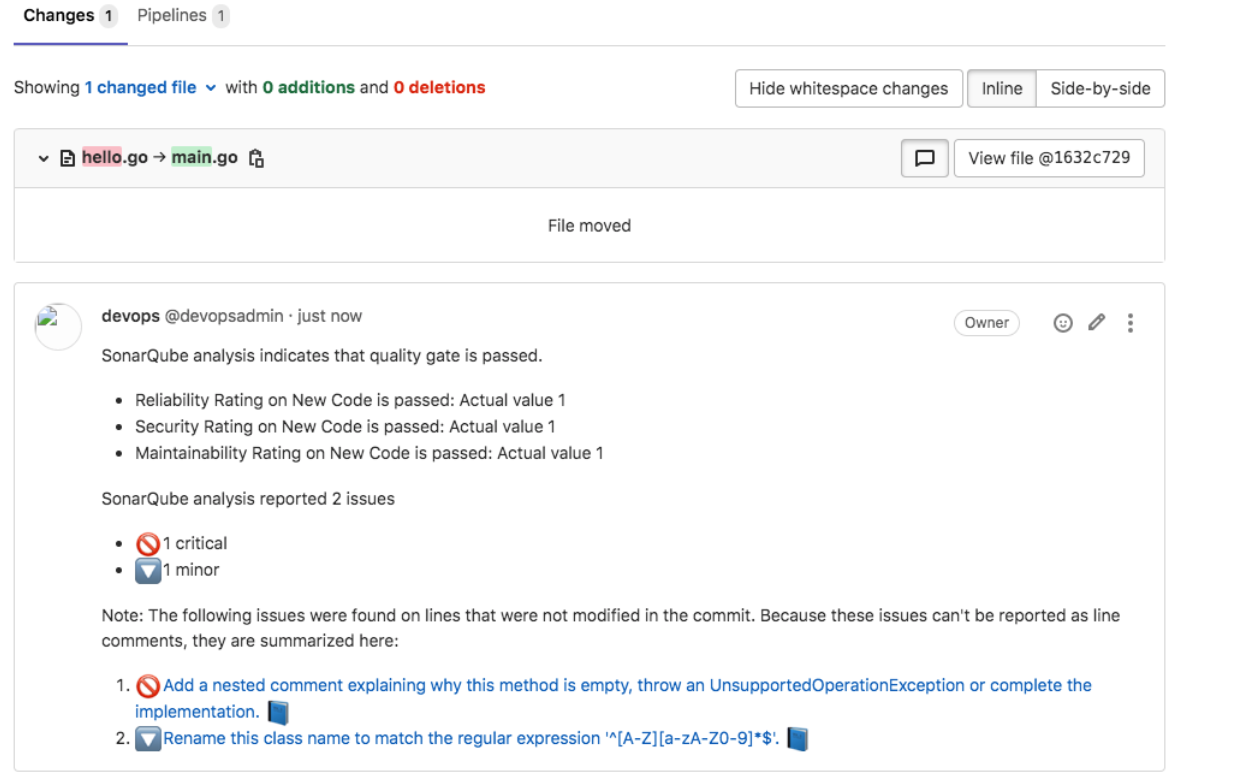Add emoji reaction to devops comment
Screen dimensions: 1256x782
click(1063, 323)
